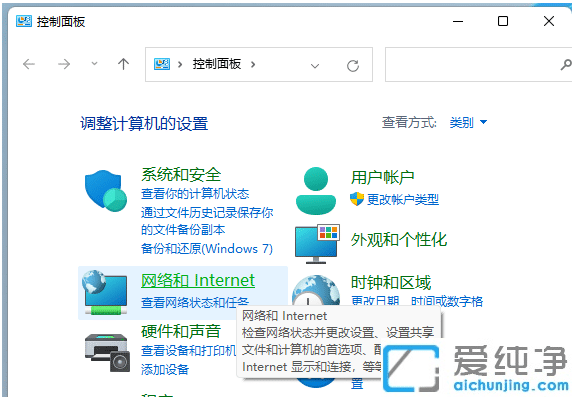Click the back navigation arrow
The width and height of the screenshot is (572, 397).
tap(29, 65)
